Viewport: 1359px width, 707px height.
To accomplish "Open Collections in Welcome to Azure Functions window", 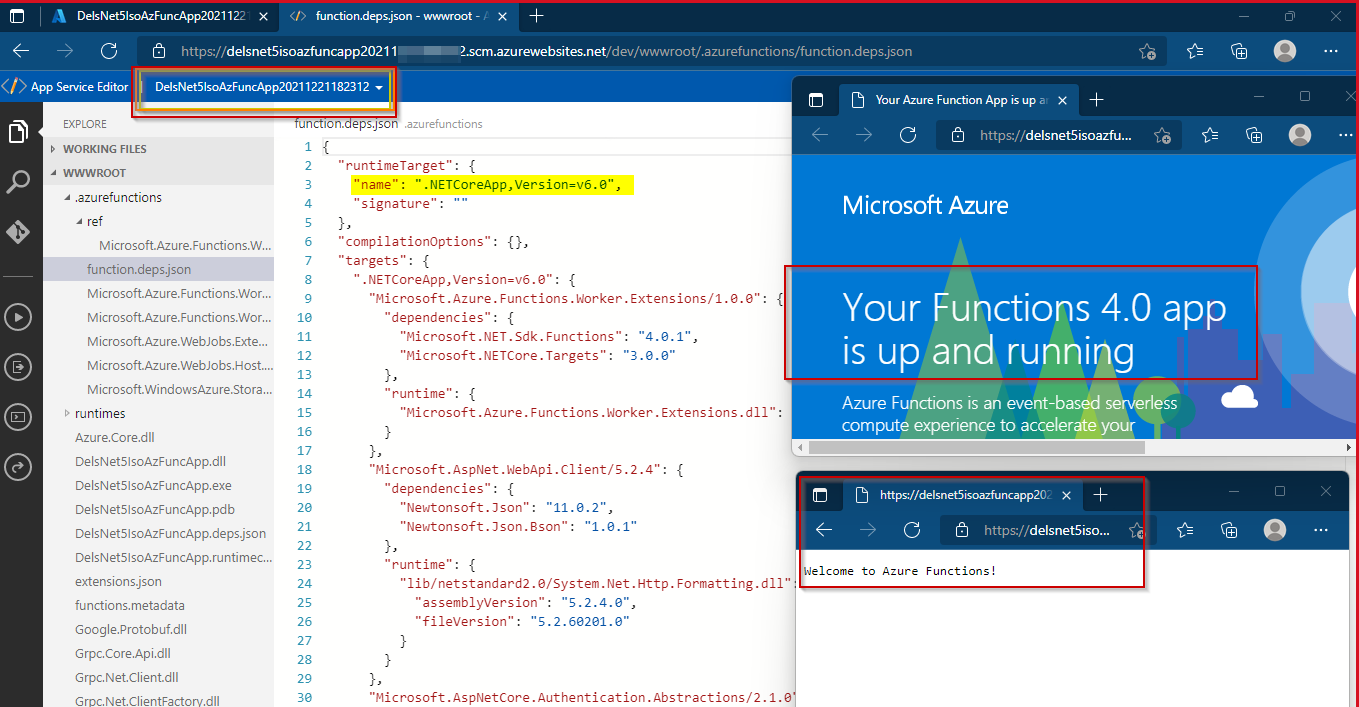I will 1230,530.
